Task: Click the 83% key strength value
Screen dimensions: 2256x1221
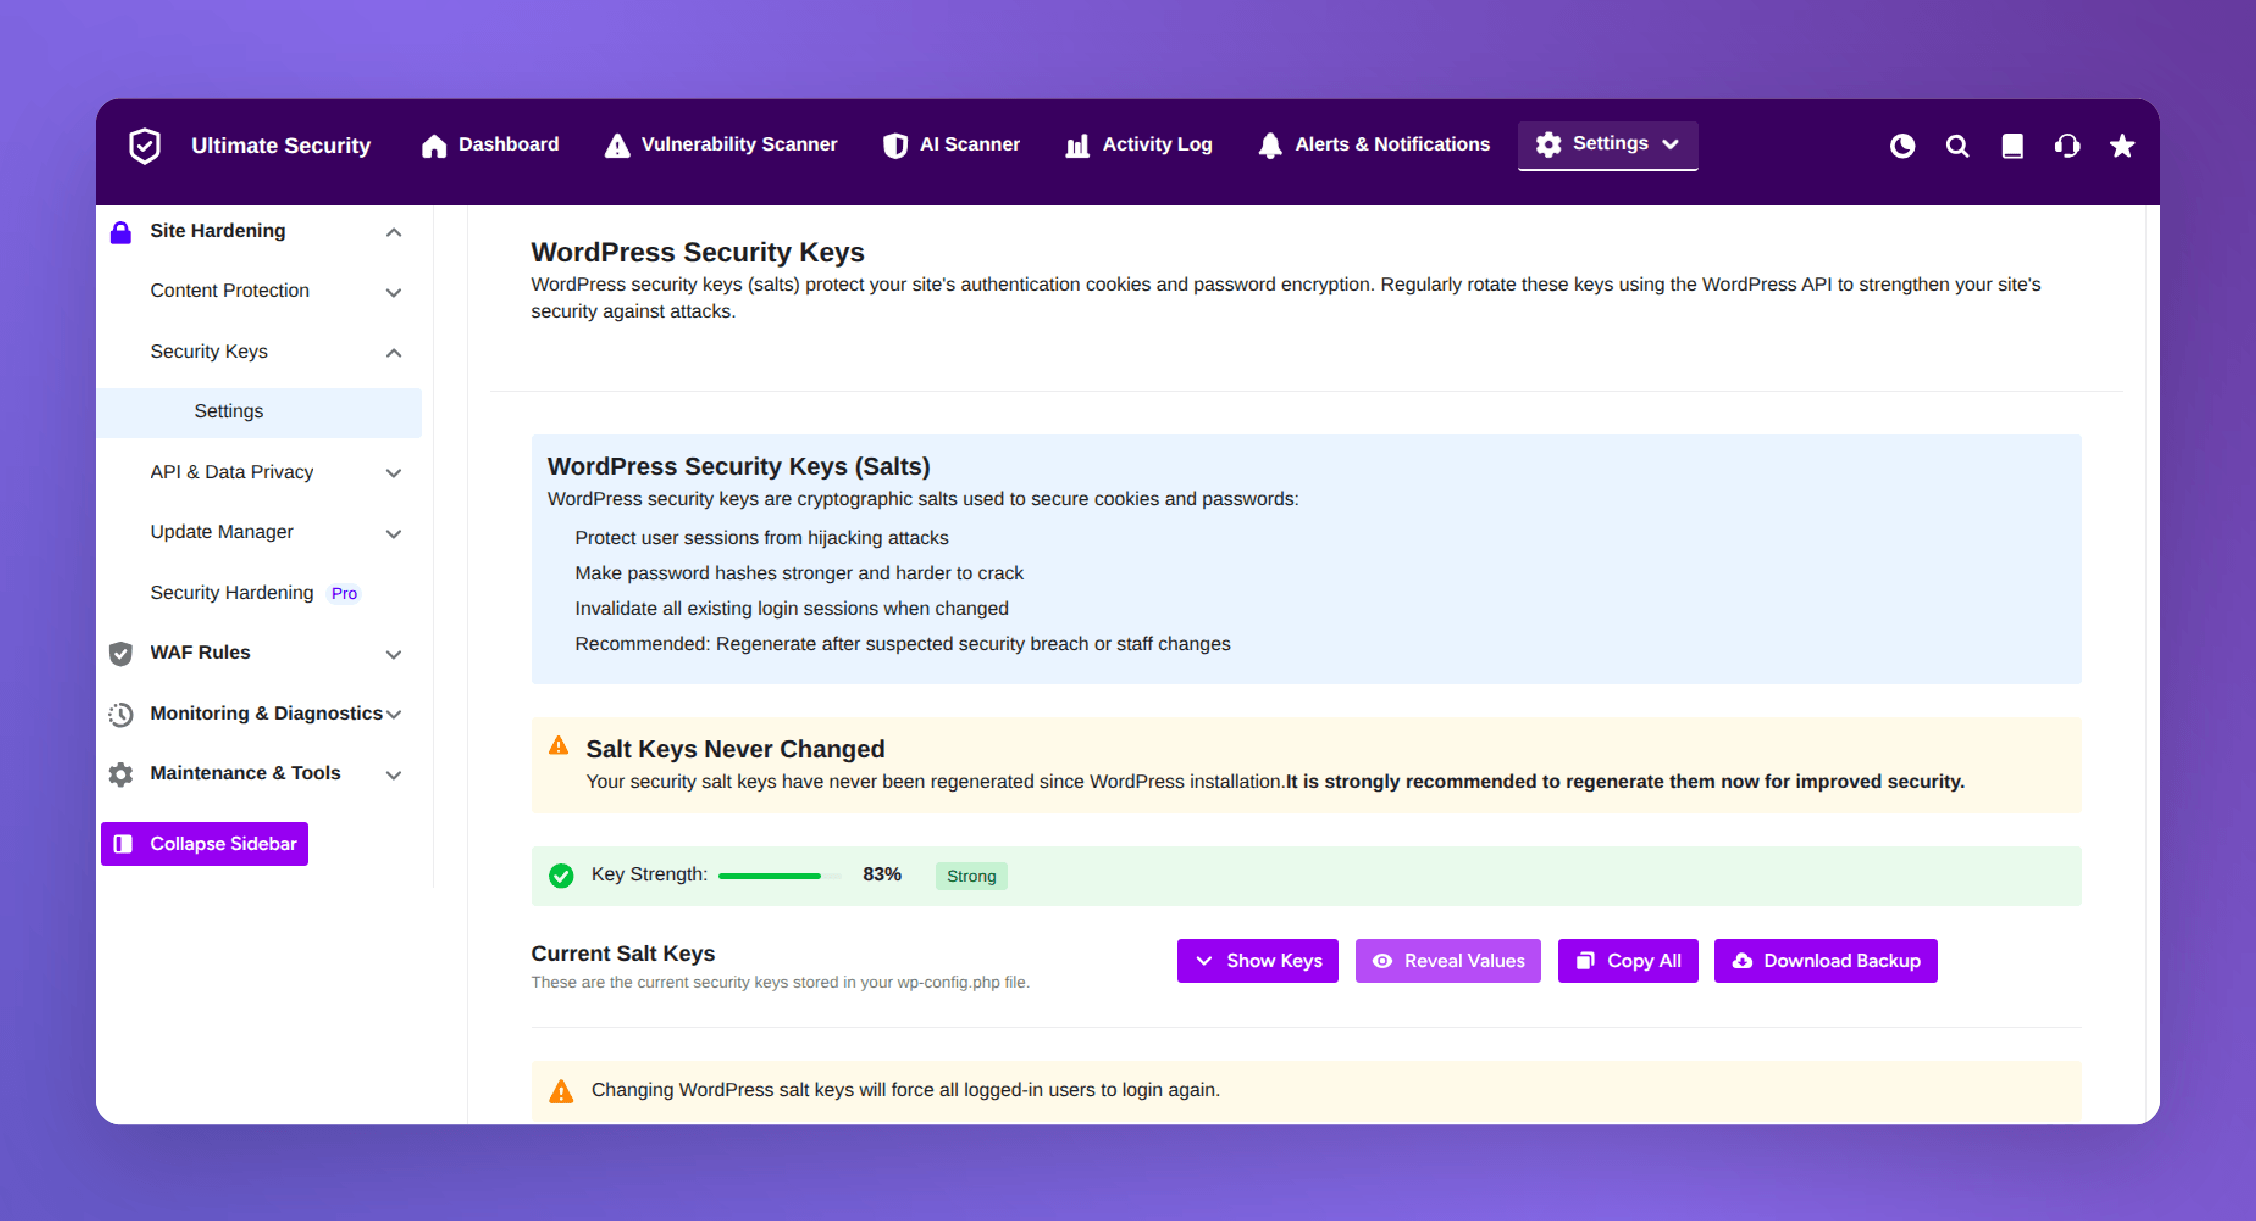Action: coord(882,874)
